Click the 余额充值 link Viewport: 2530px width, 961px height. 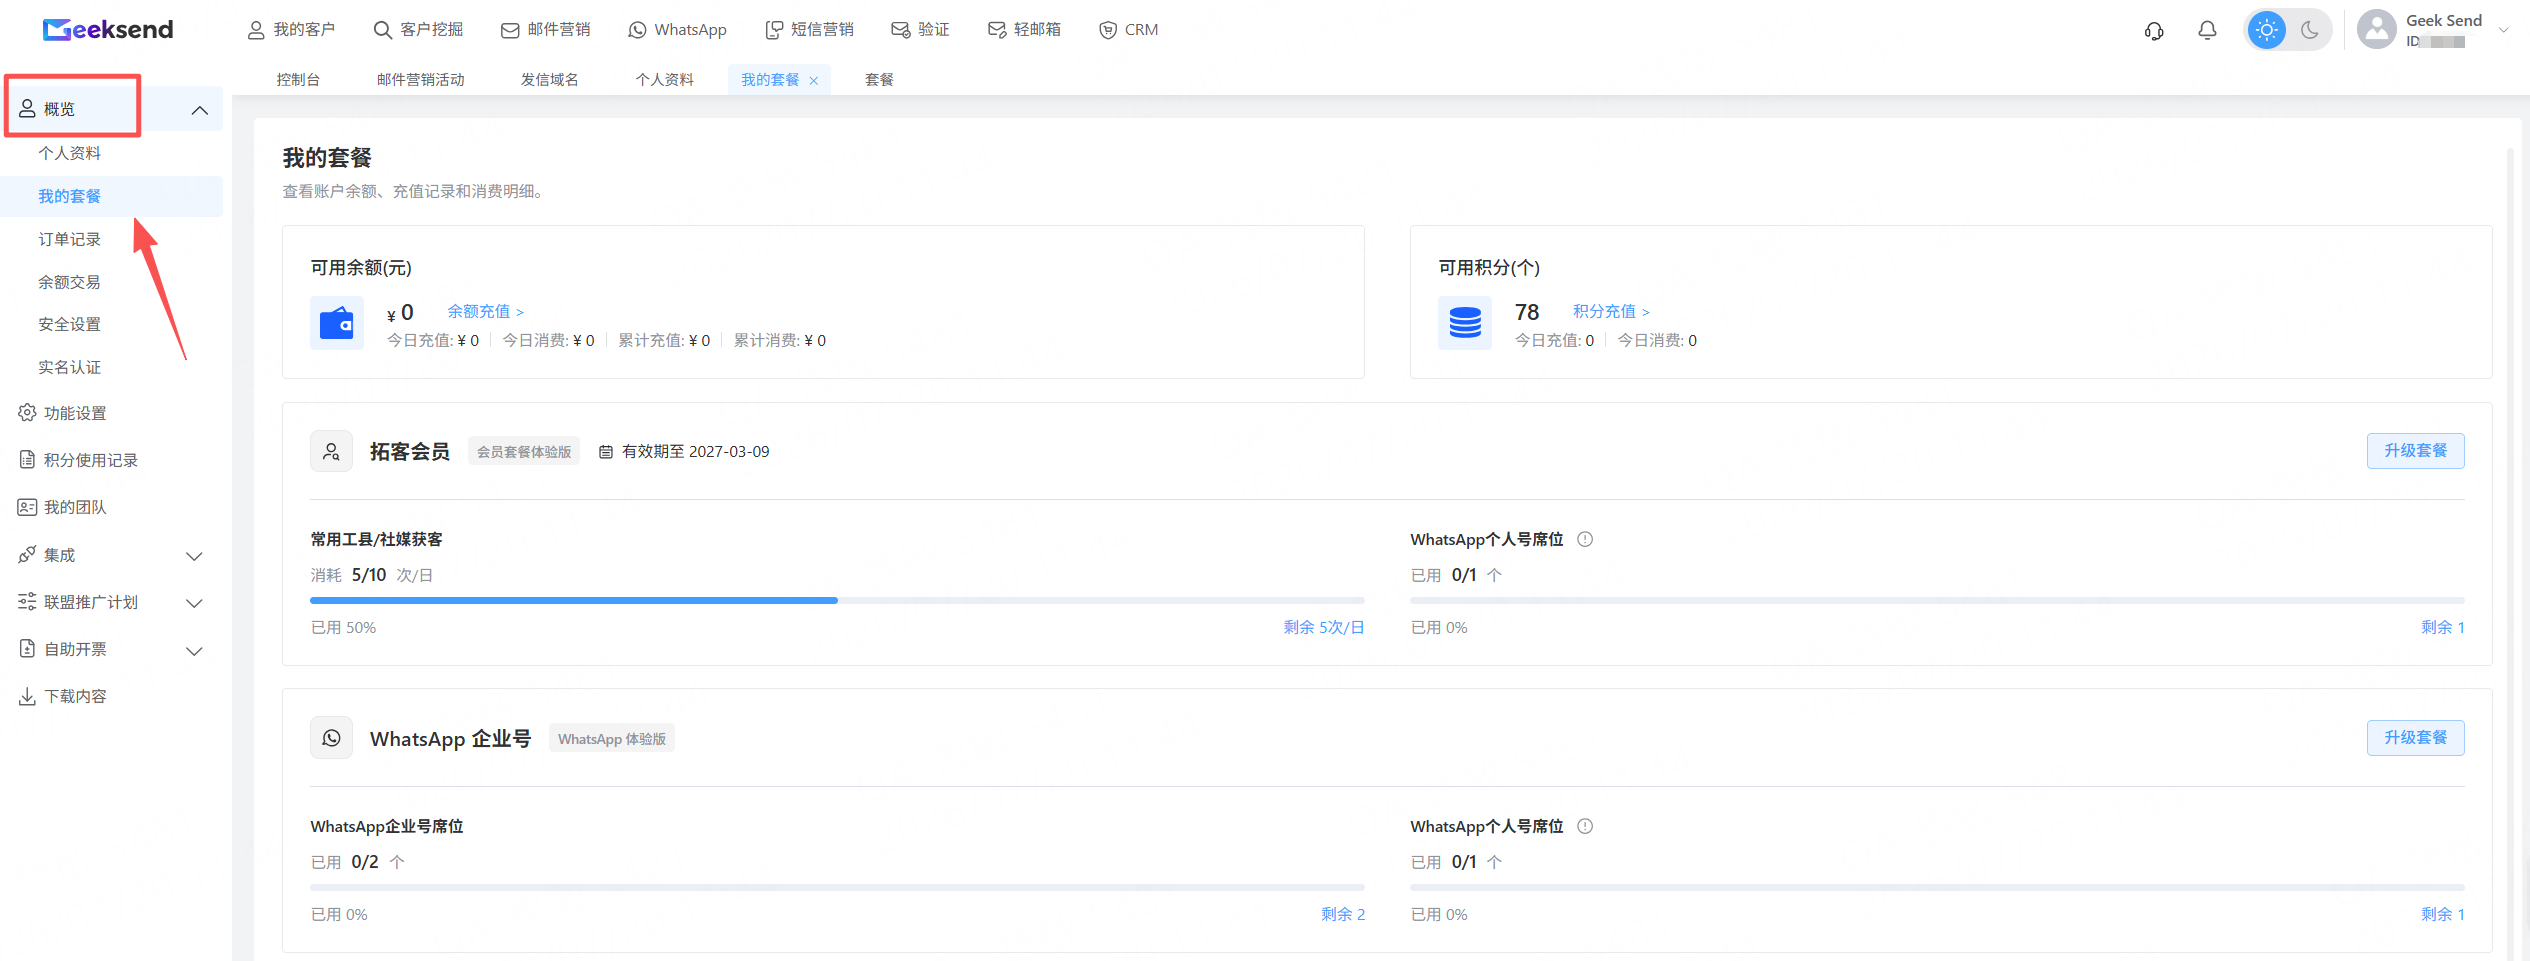tap(485, 311)
